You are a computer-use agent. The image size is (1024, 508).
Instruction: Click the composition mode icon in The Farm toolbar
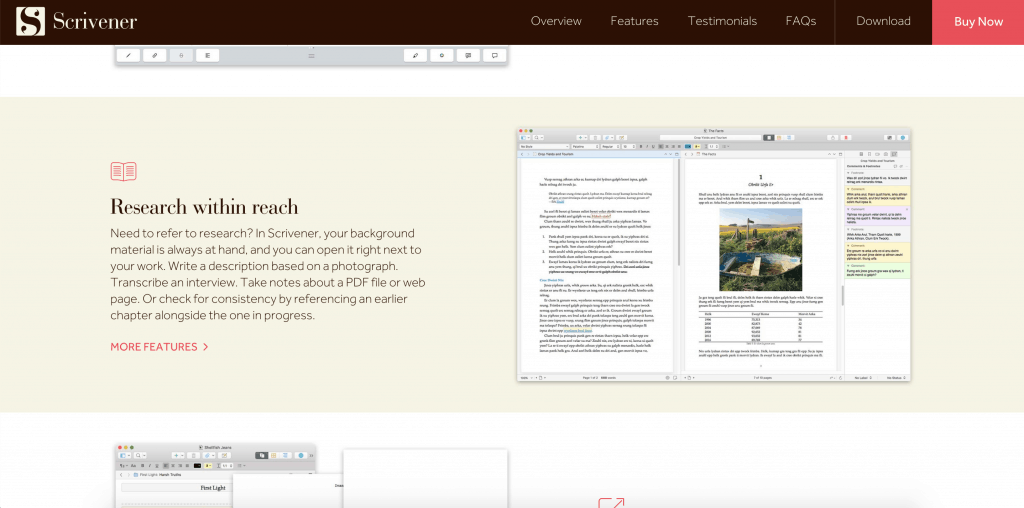[x=889, y=138]
